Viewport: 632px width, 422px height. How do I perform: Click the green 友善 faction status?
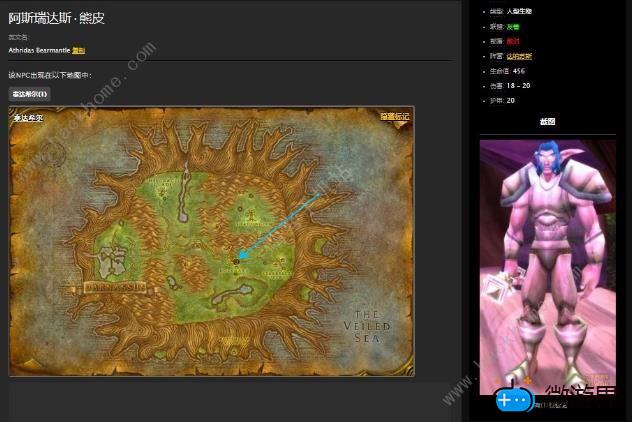click(x=513, y=27)
